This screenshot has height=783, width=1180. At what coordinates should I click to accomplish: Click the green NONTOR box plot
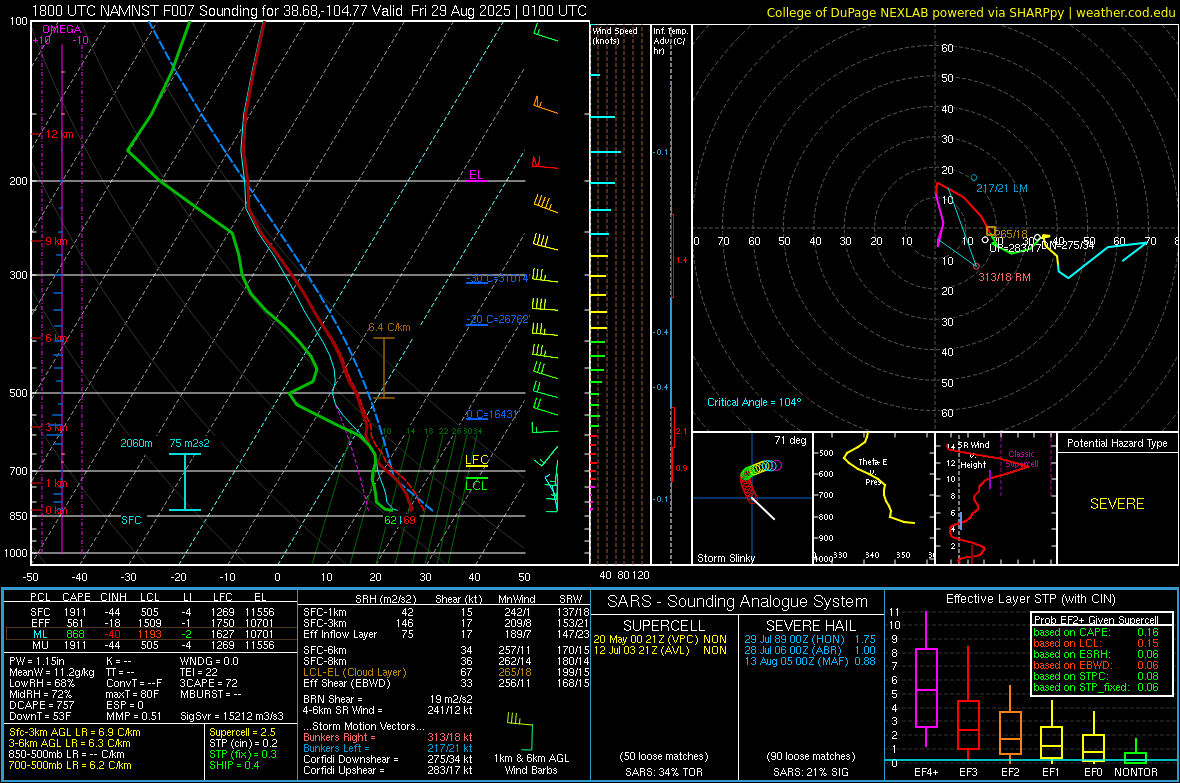point(1136,753)
